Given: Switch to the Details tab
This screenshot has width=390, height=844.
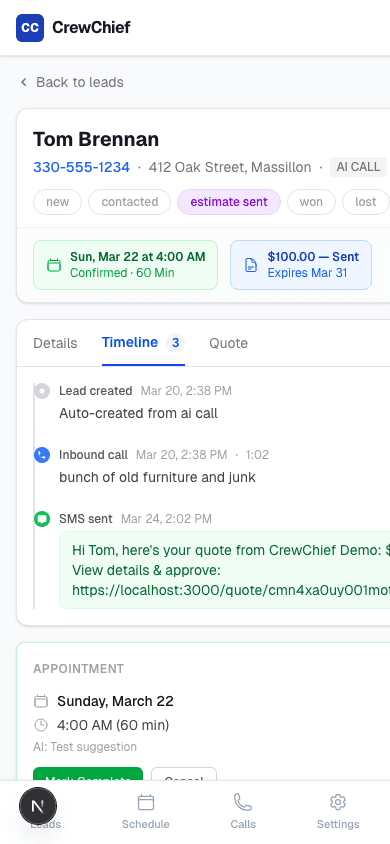Looking at the screenshot, I should tap(55, 343).
